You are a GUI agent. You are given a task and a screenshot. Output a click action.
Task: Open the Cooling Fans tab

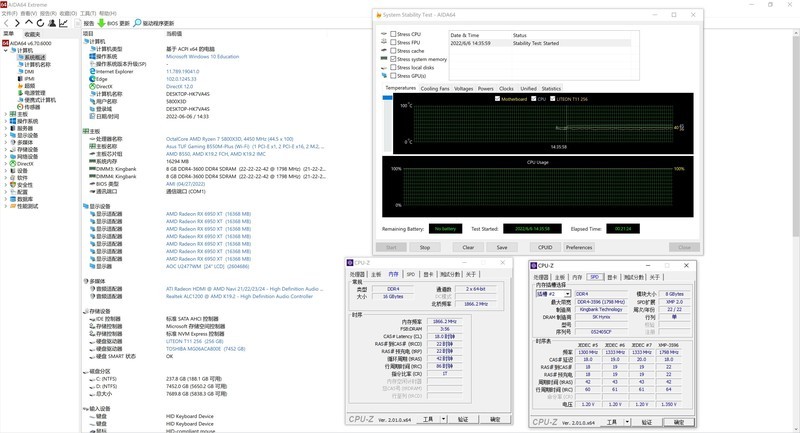(434, 88)
